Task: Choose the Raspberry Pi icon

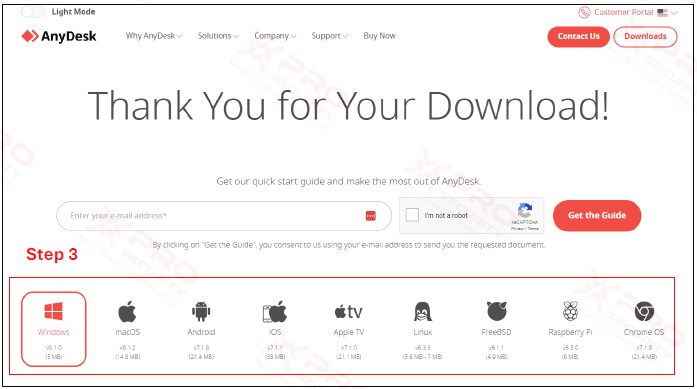Action: point(570,311)
